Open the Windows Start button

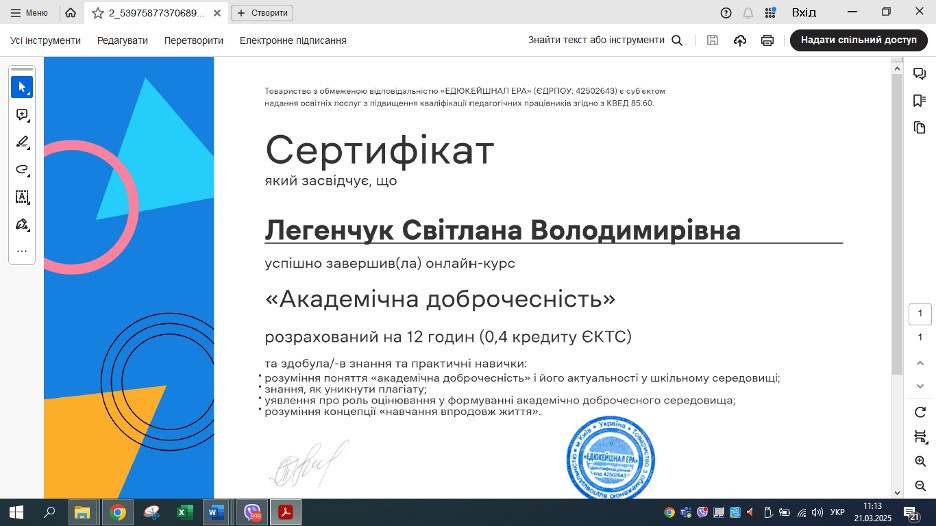pyautogui.click(x=16, y=512)
